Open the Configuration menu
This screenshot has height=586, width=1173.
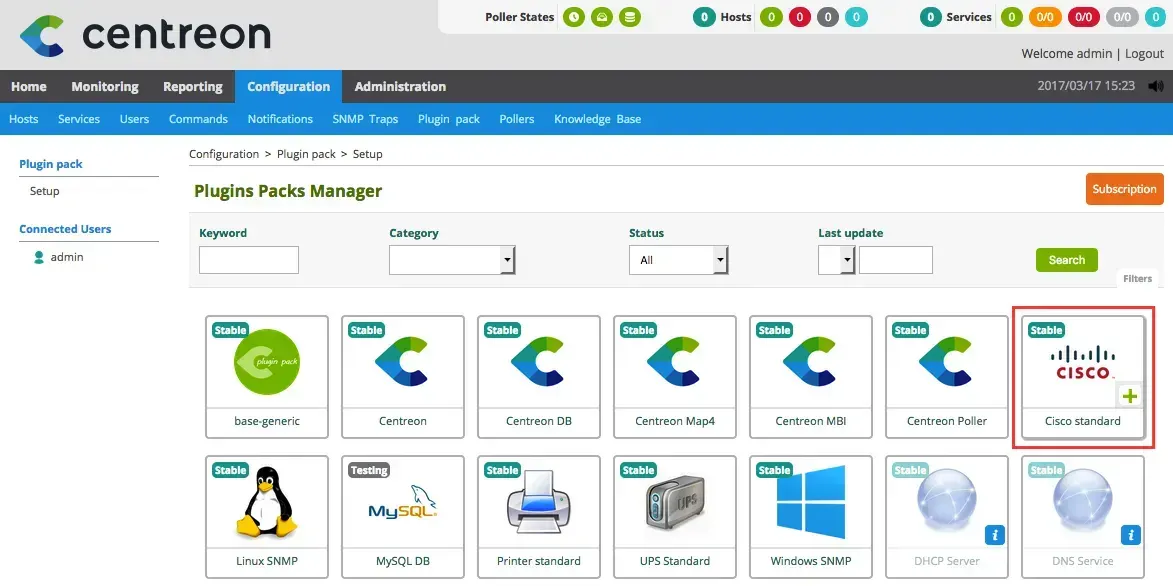tap(289, 86)
